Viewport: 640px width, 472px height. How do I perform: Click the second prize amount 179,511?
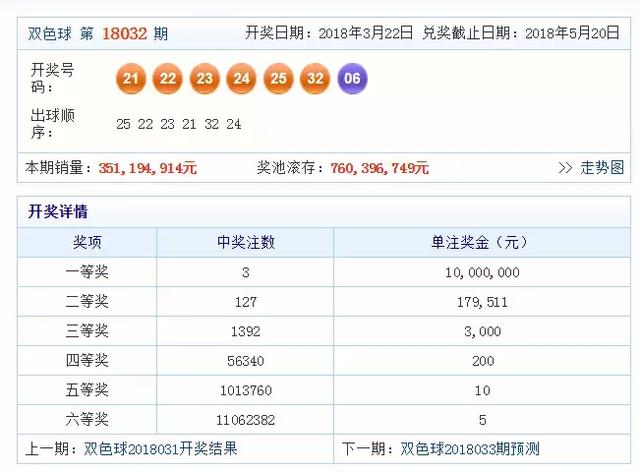pos(482,303)
